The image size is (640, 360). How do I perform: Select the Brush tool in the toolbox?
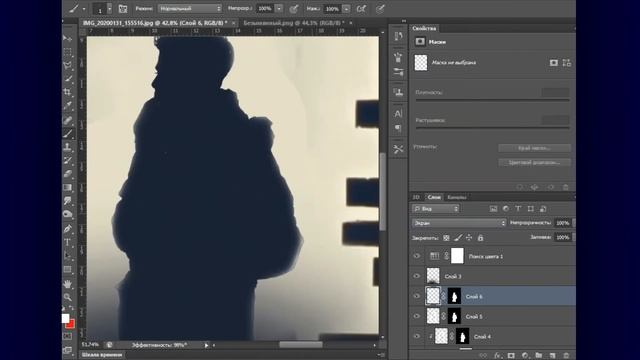tap(67, 133)
